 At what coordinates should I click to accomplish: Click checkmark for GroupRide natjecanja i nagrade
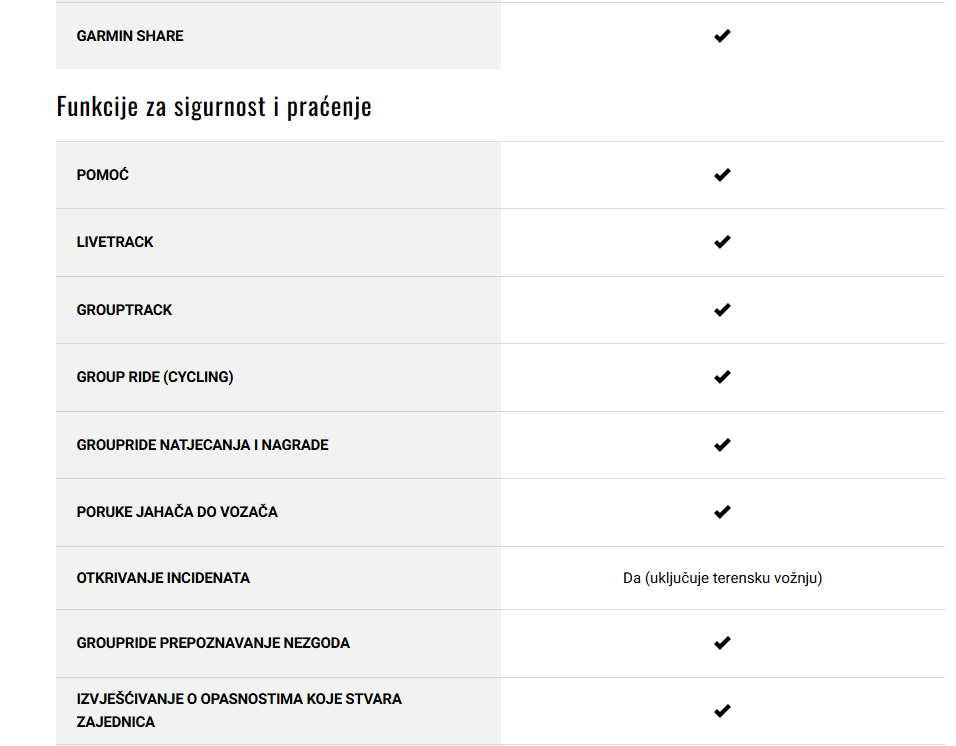722,445
